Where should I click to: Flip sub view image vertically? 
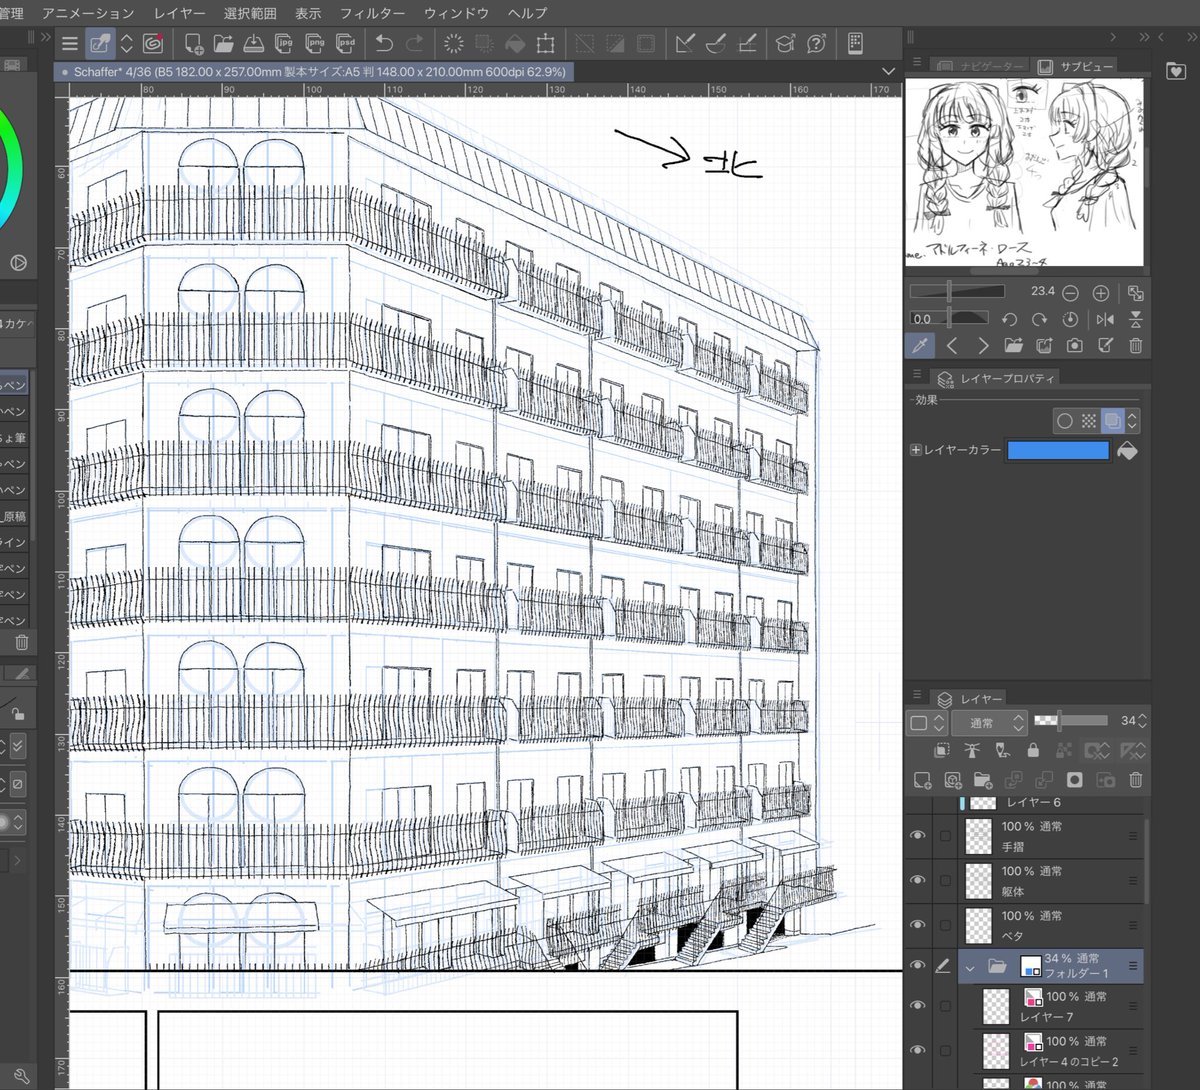tap(1136, 320)
